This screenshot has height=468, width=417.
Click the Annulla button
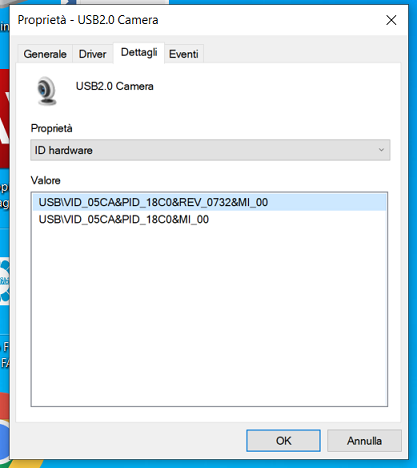point(364,441)
